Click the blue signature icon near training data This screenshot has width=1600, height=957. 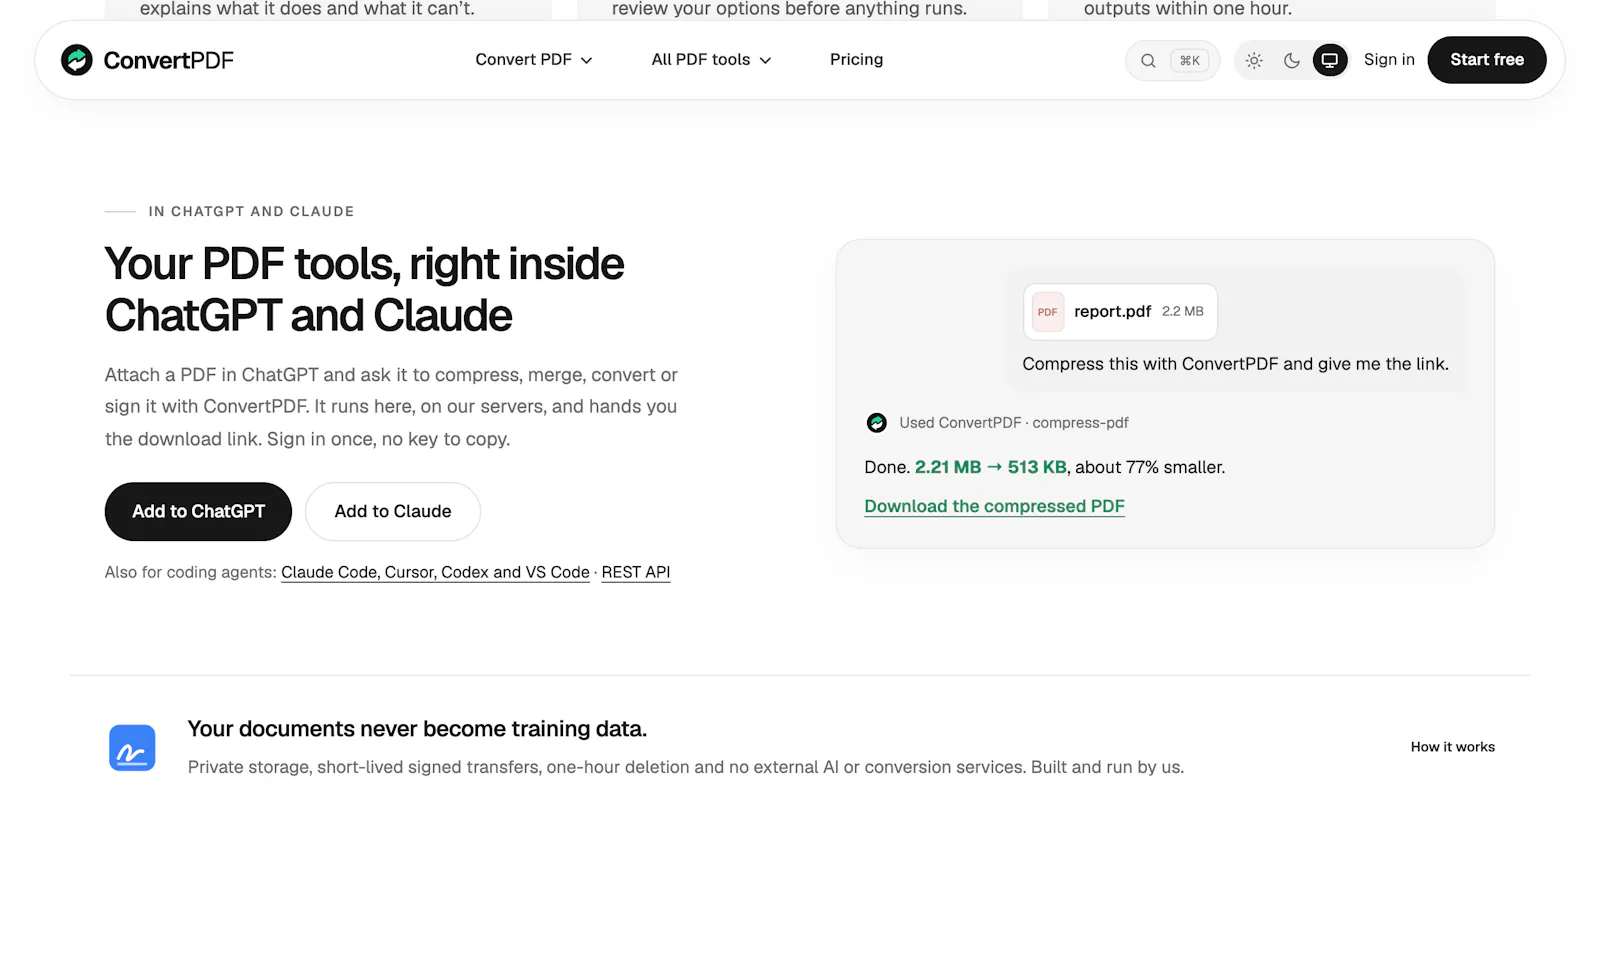pyautogui.click(x=132, y=748)
